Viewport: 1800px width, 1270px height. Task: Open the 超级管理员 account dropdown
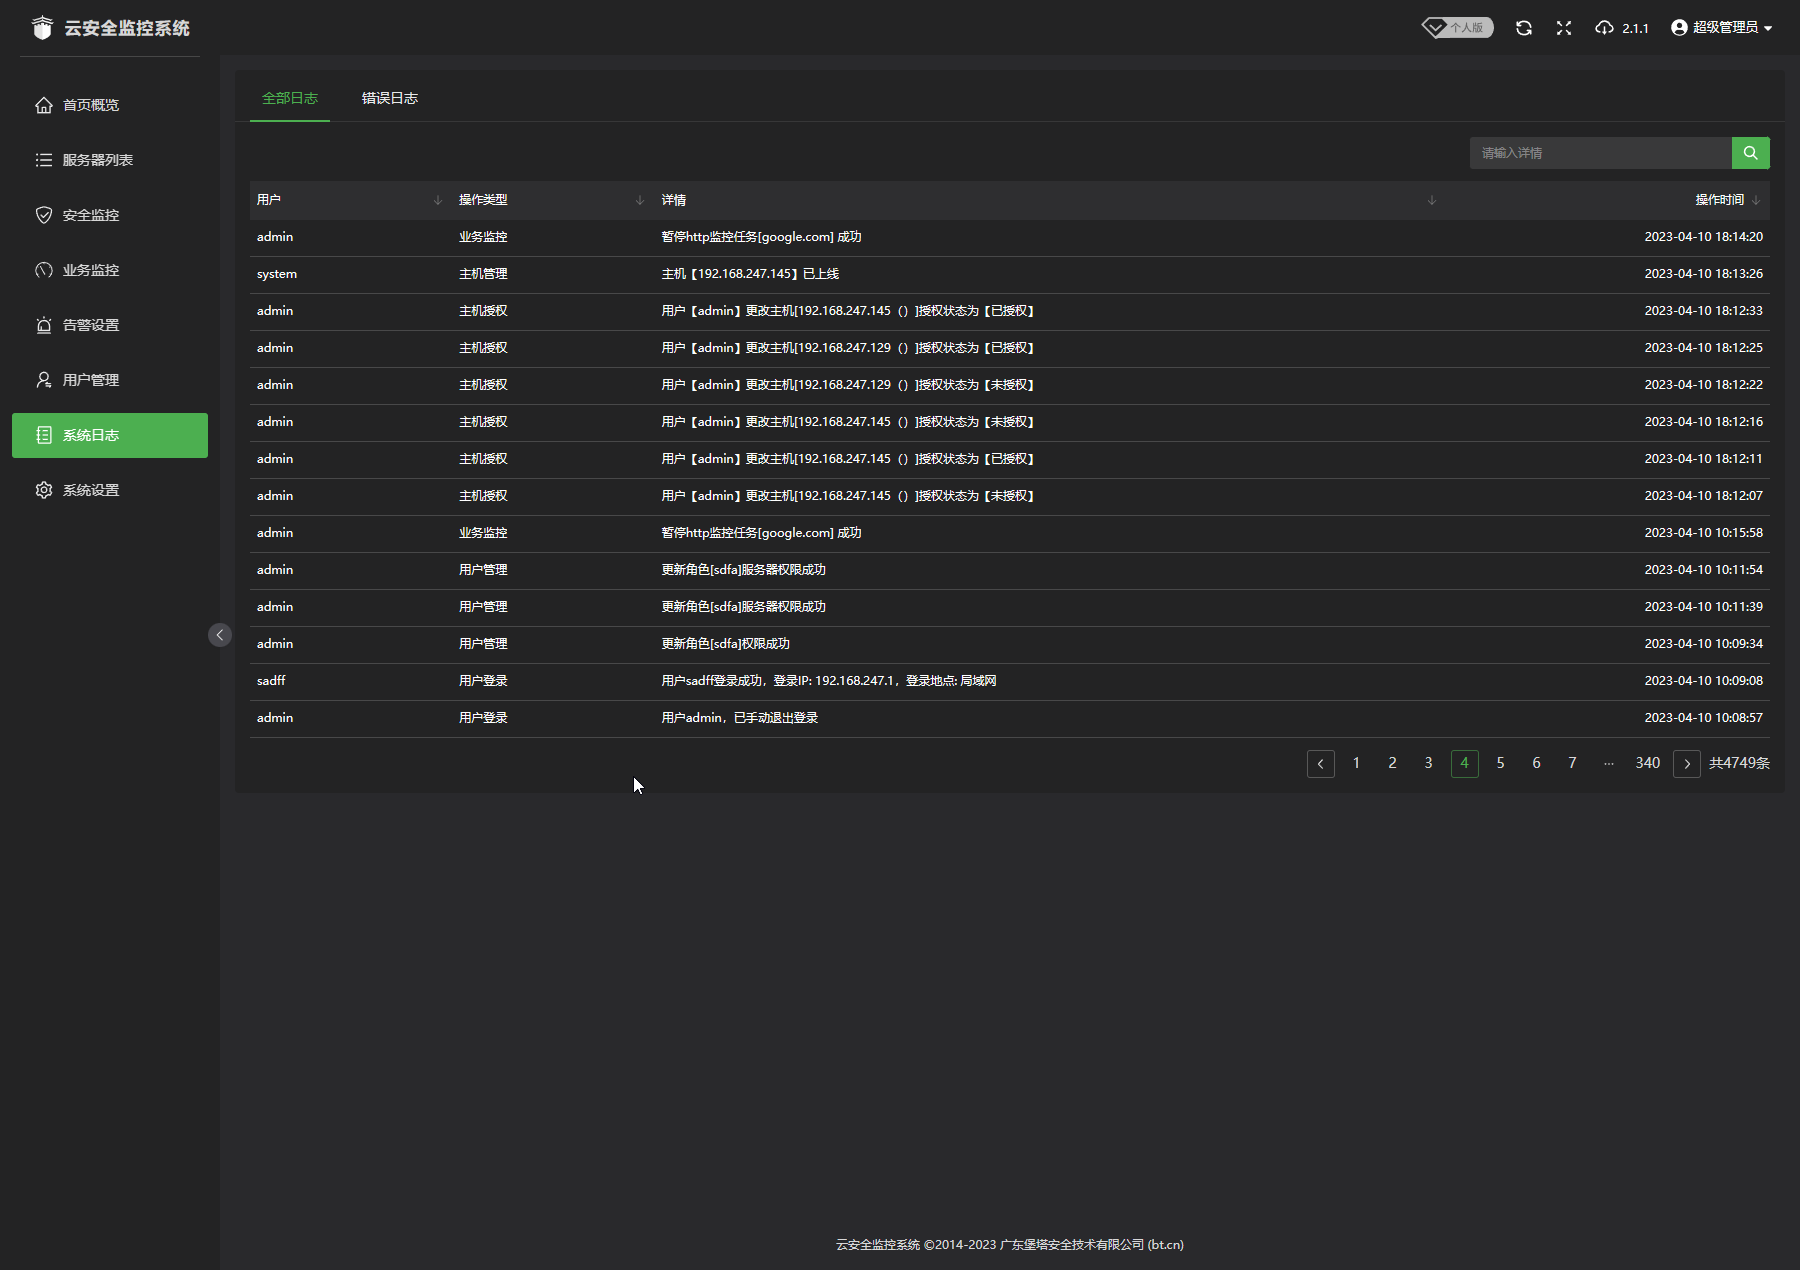click(1721, 28)
